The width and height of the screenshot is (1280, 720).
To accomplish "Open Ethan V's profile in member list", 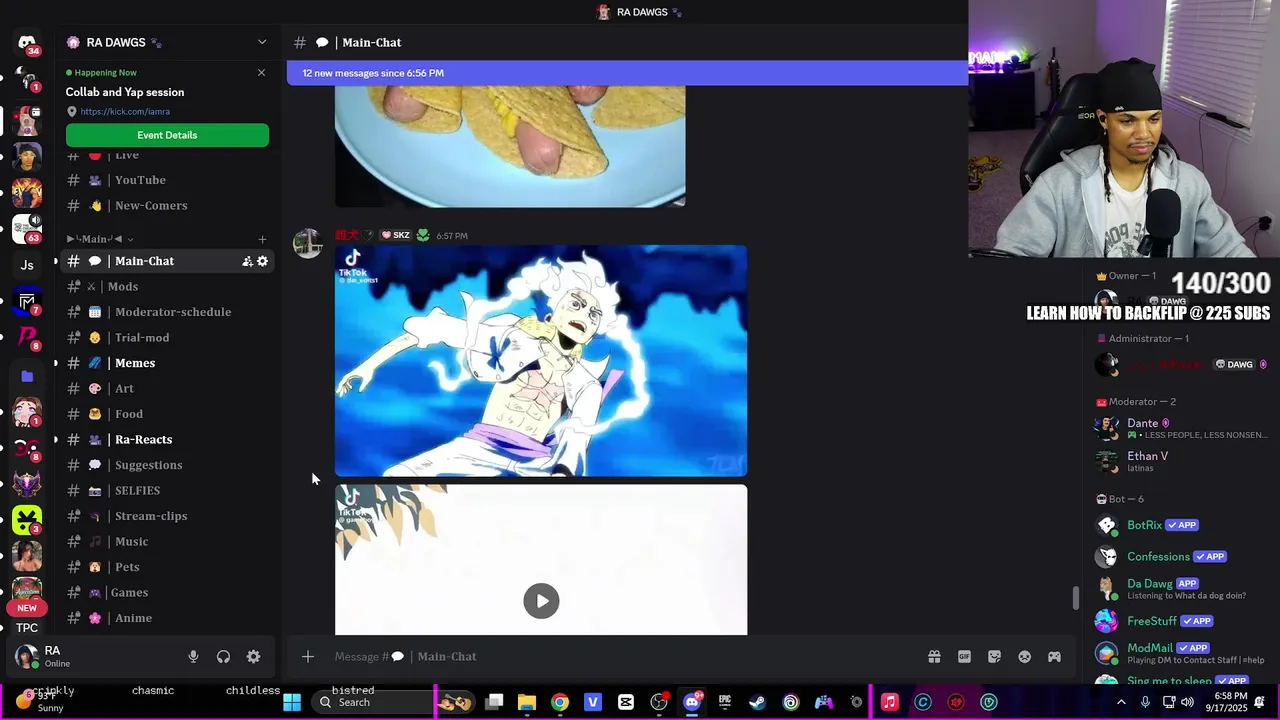I will pos(1182,461).
